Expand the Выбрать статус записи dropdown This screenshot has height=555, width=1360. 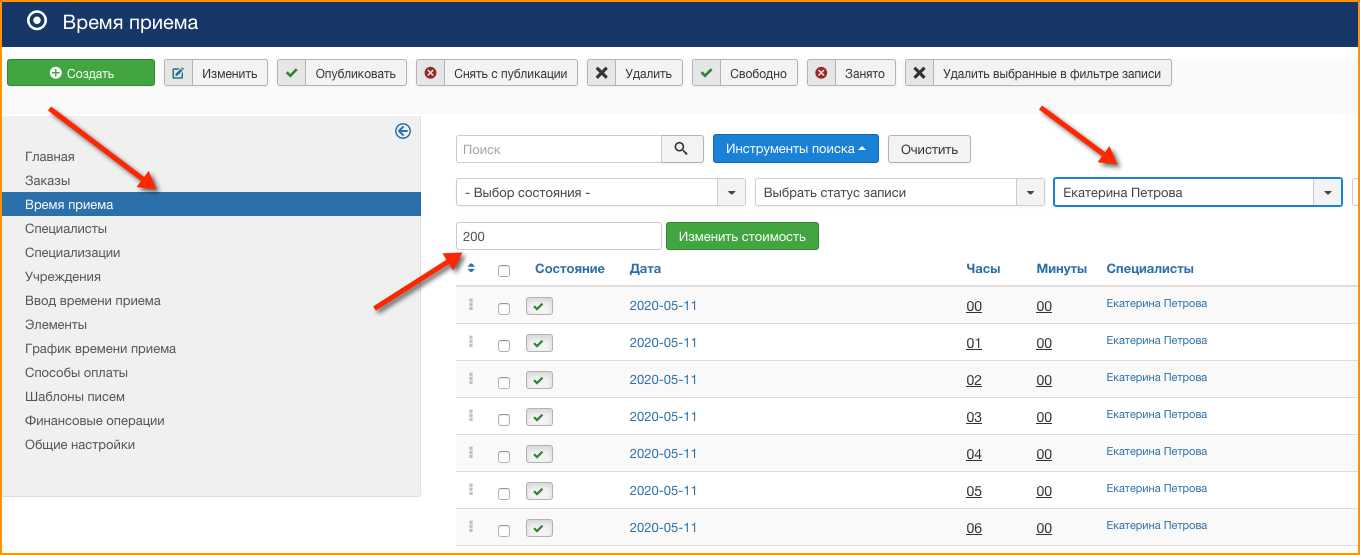tap(899, 192)
